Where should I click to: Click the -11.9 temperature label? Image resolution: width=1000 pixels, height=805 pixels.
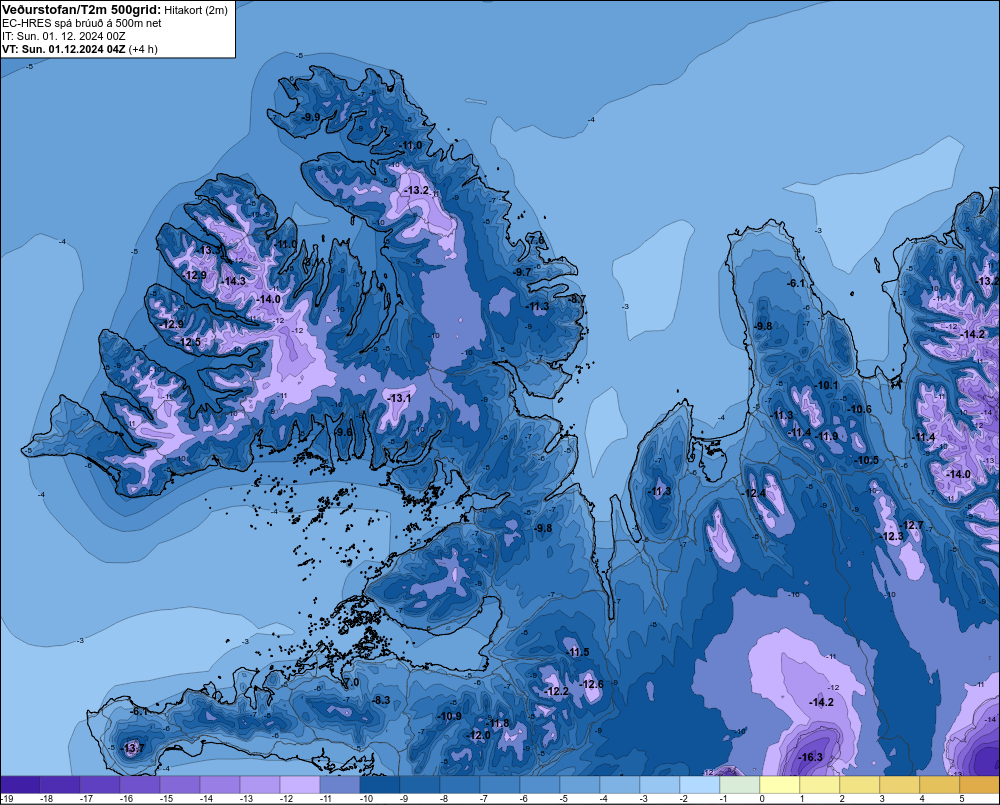[826, 436]
